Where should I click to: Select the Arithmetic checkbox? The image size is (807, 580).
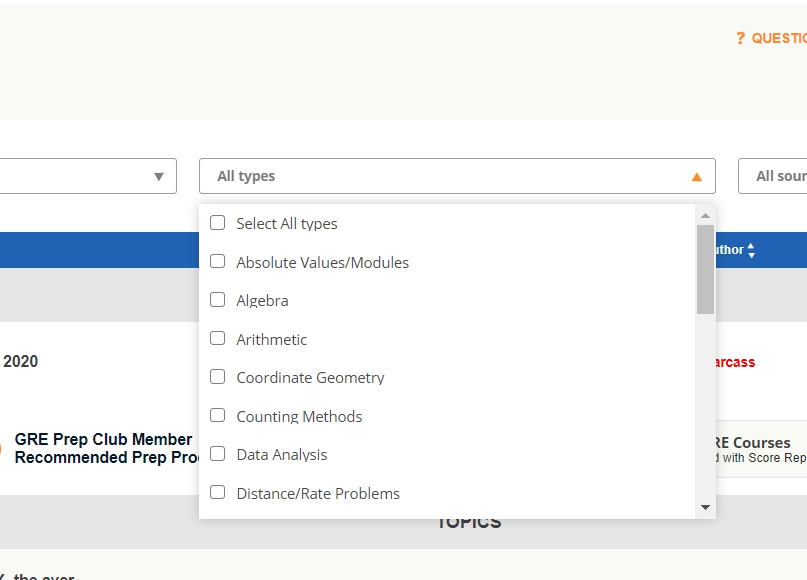(x=217, y=339)
